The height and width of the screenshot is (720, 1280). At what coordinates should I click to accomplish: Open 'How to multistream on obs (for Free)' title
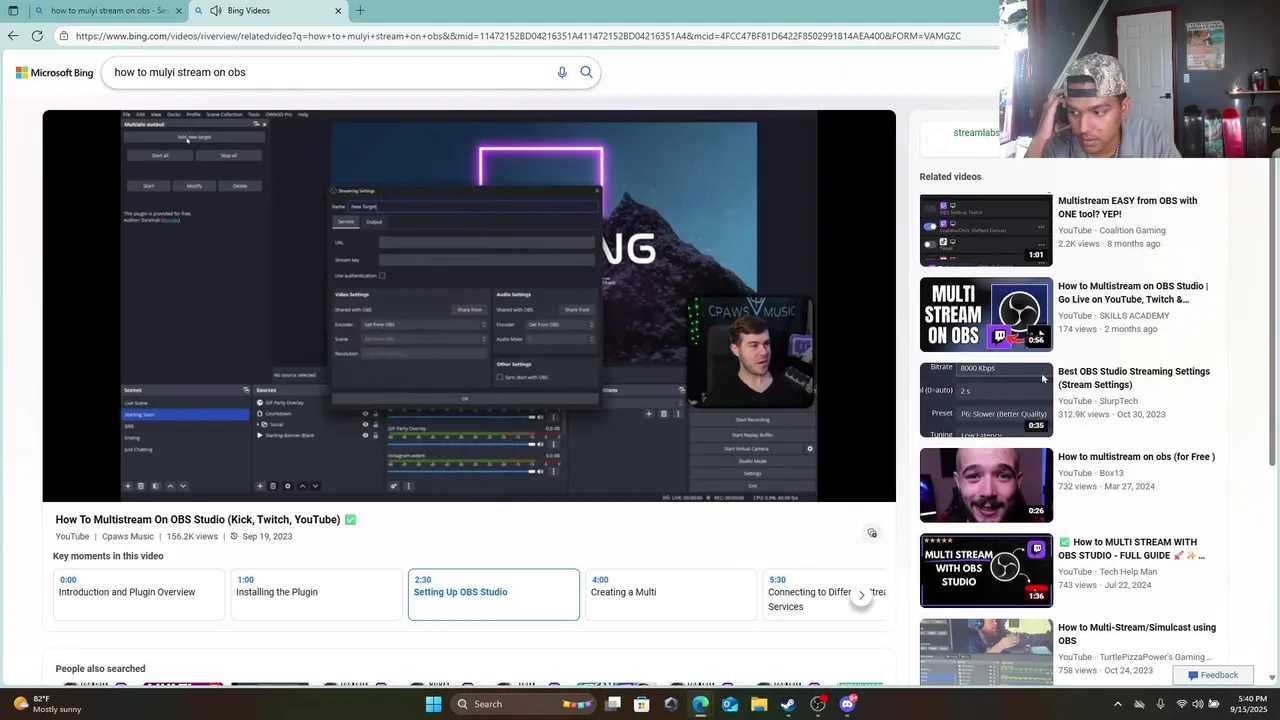1137,457
